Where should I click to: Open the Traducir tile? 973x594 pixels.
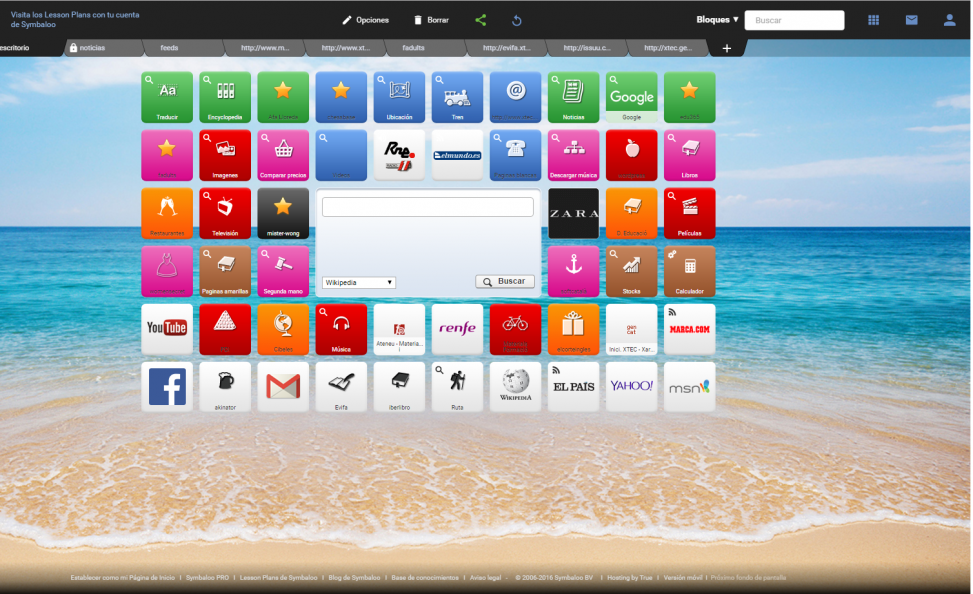(x=167, y=97)
